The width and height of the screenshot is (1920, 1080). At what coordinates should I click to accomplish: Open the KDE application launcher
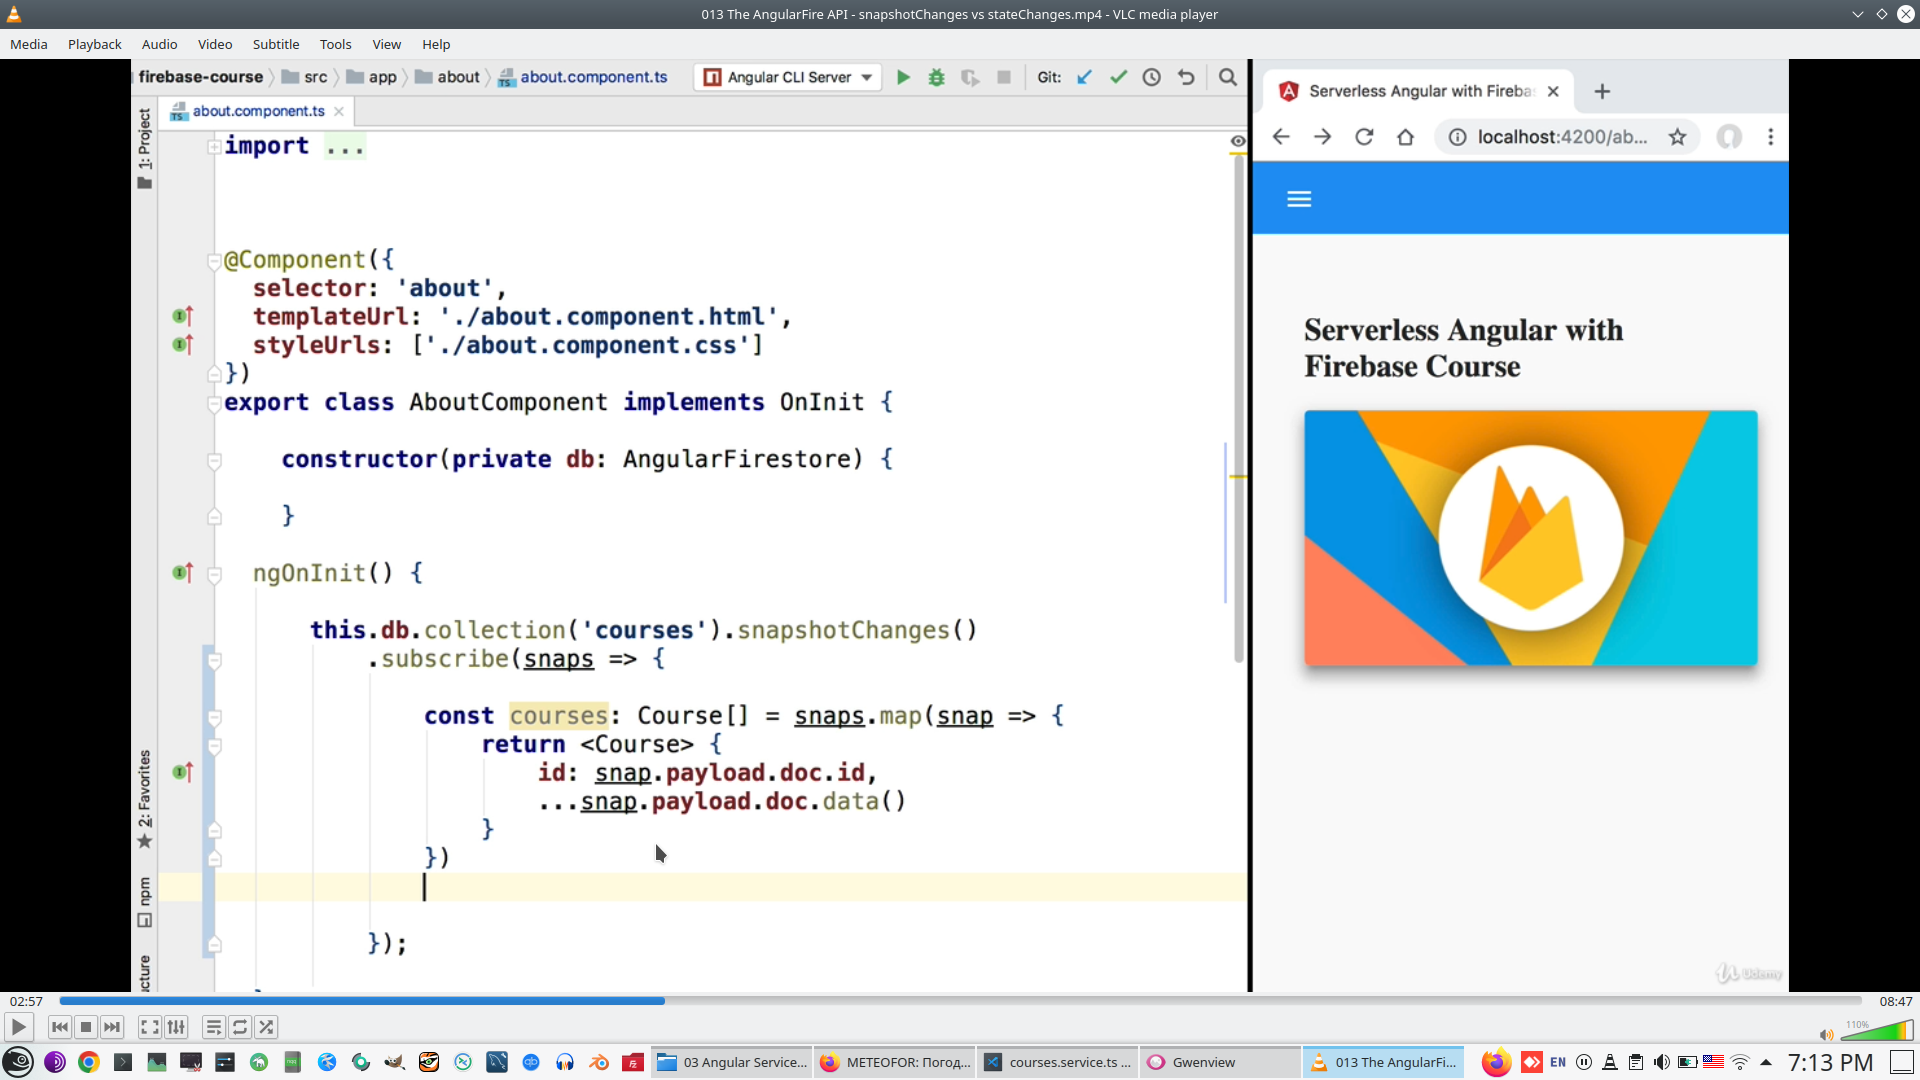18,1062
